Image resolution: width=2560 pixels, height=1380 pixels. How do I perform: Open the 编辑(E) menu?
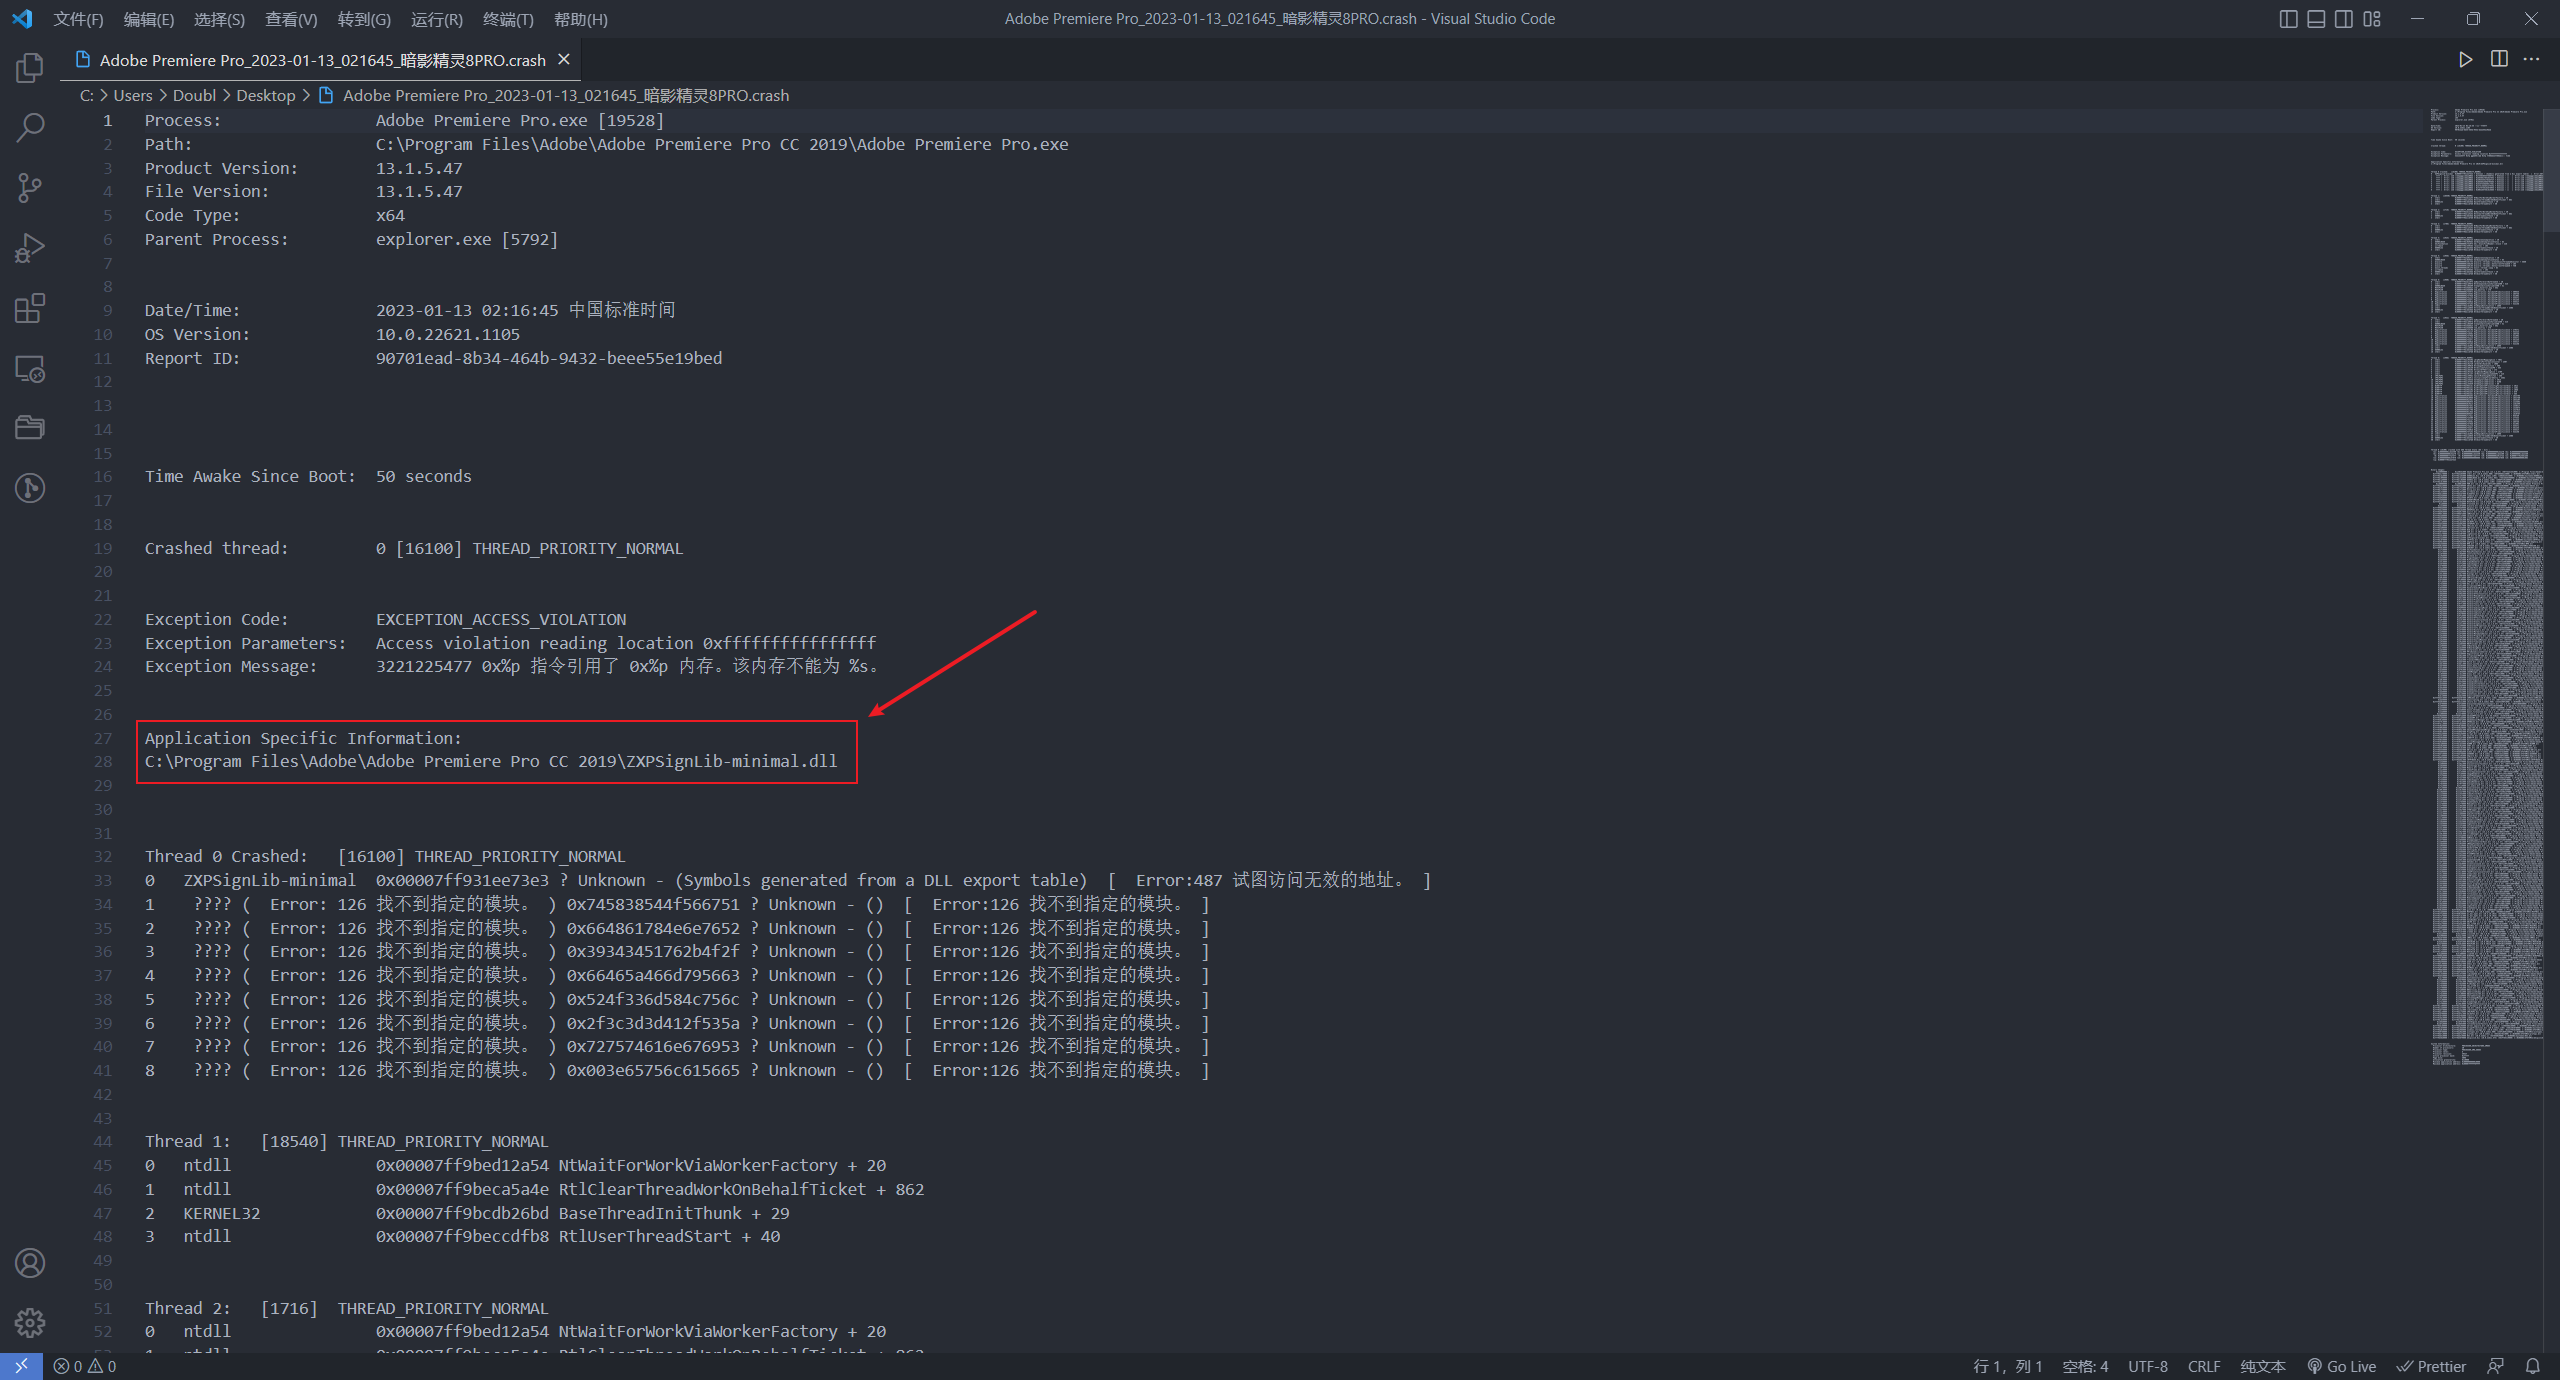coord(149,19)
